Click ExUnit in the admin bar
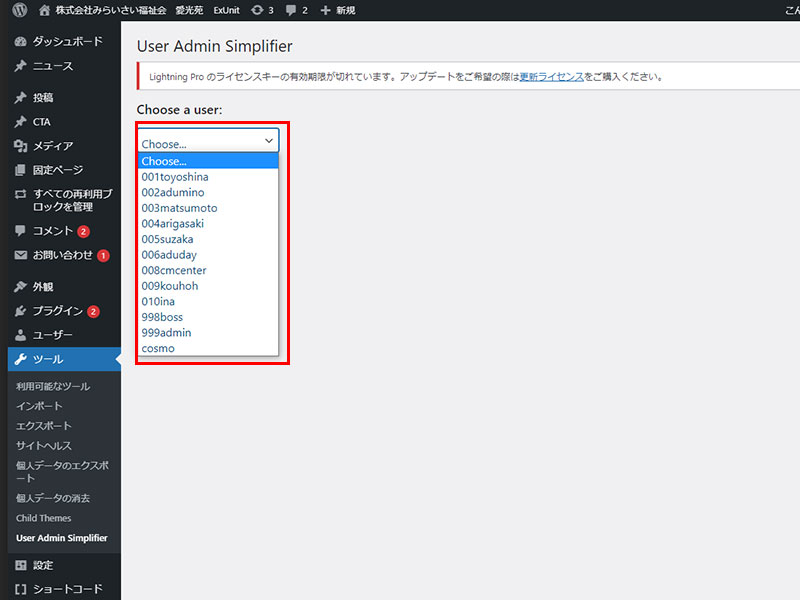Screen dimensions: 800x600 pyautogui.click(x=226, y=10)
